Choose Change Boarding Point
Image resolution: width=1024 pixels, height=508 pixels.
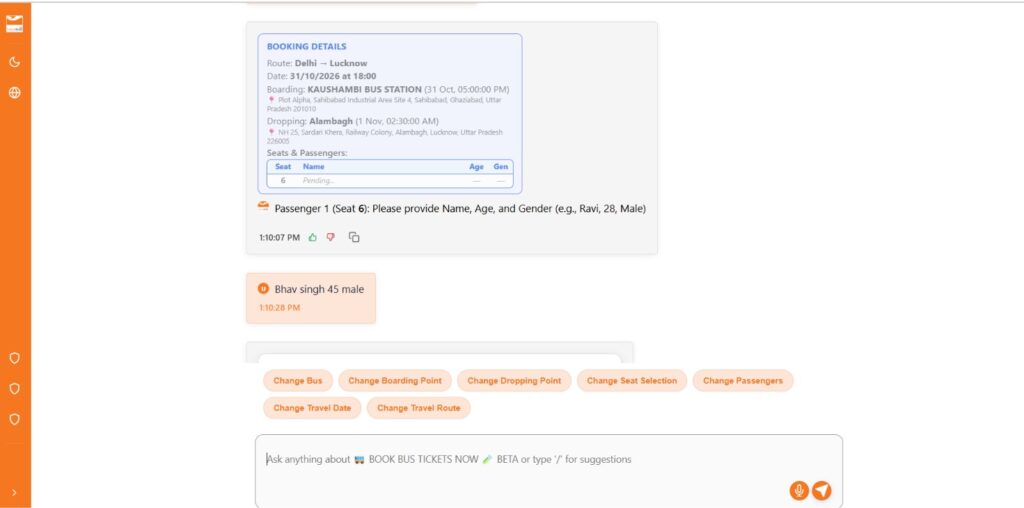395,381
